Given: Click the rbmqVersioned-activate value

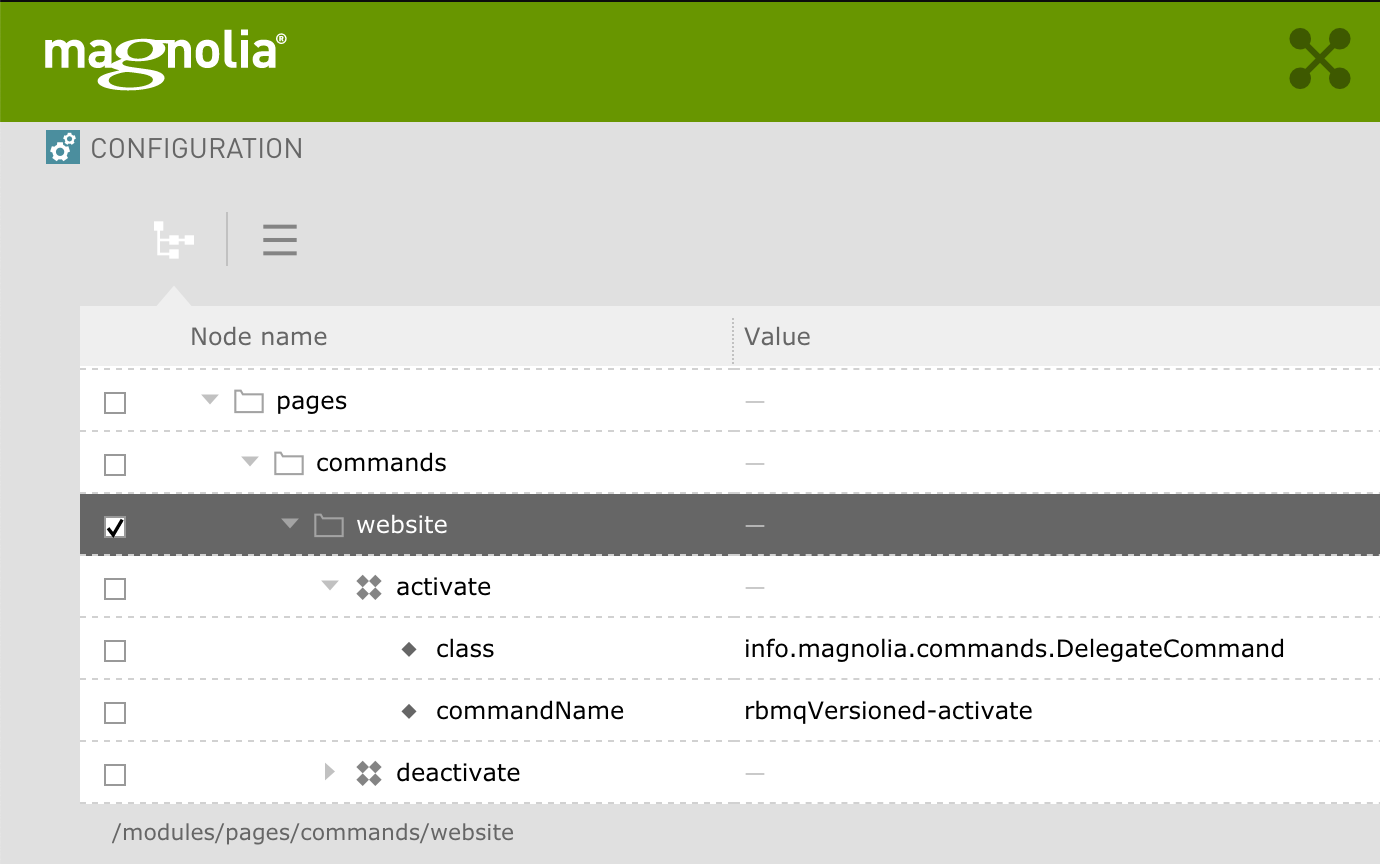Looking at the screenshot, I should [888, 712].
